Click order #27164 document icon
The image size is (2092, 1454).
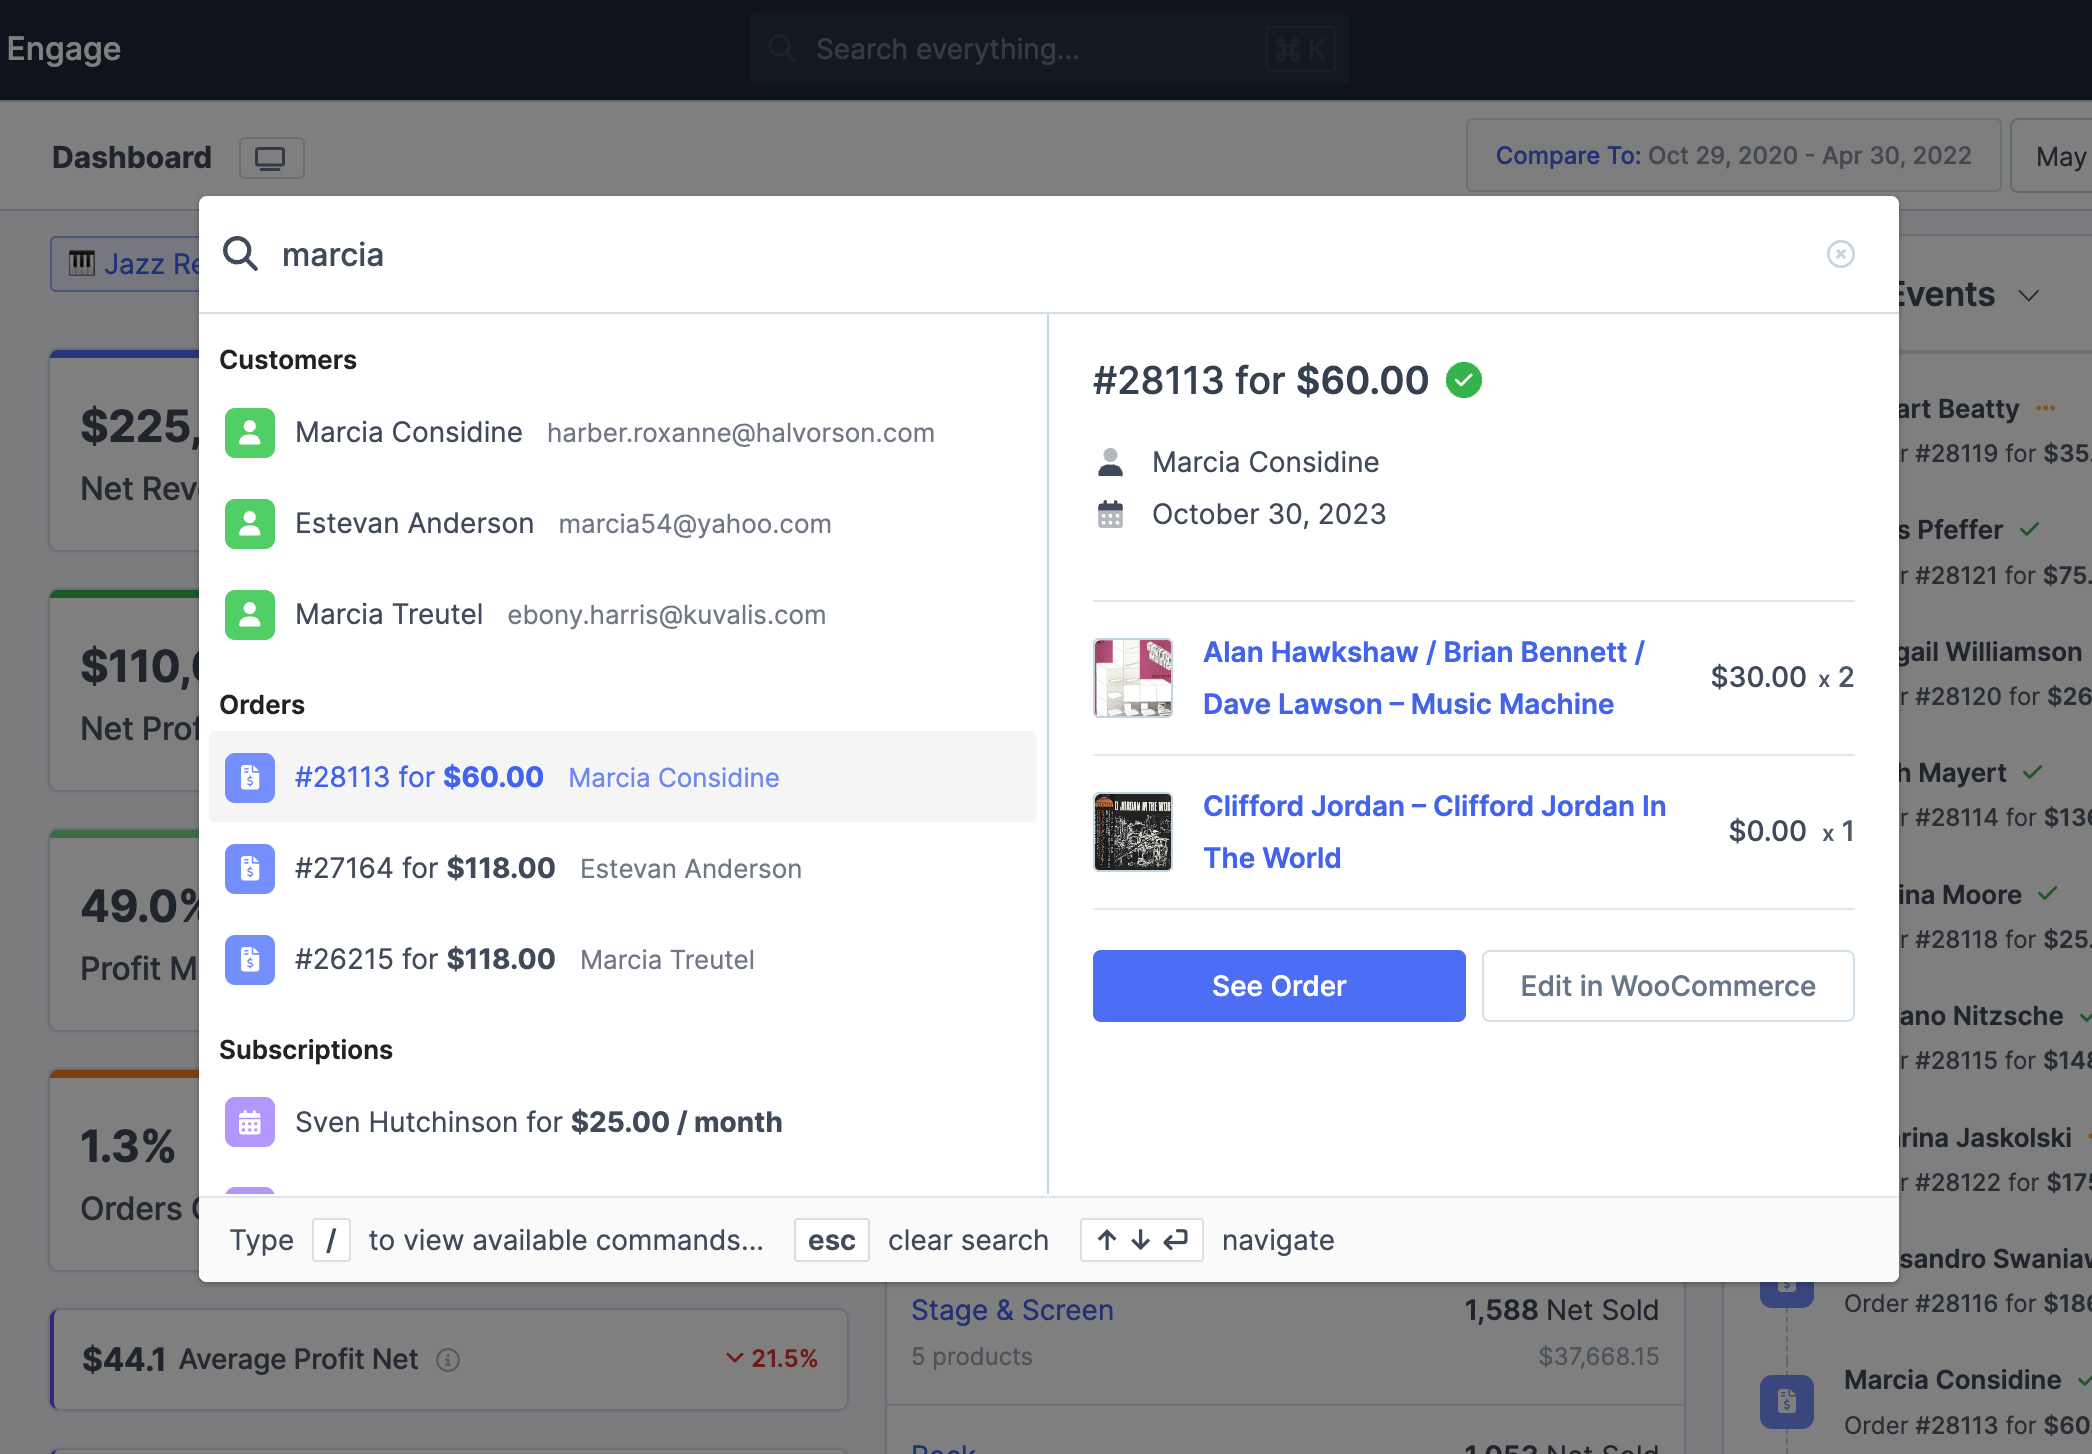(250, 868)
